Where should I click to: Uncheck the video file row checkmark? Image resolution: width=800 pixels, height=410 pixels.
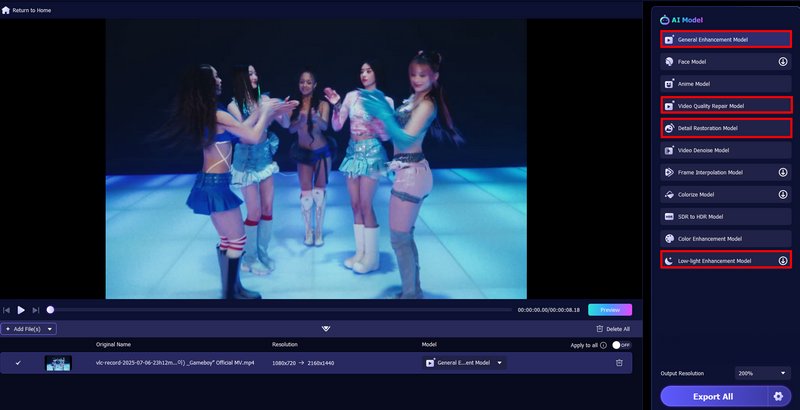point(18,363)
